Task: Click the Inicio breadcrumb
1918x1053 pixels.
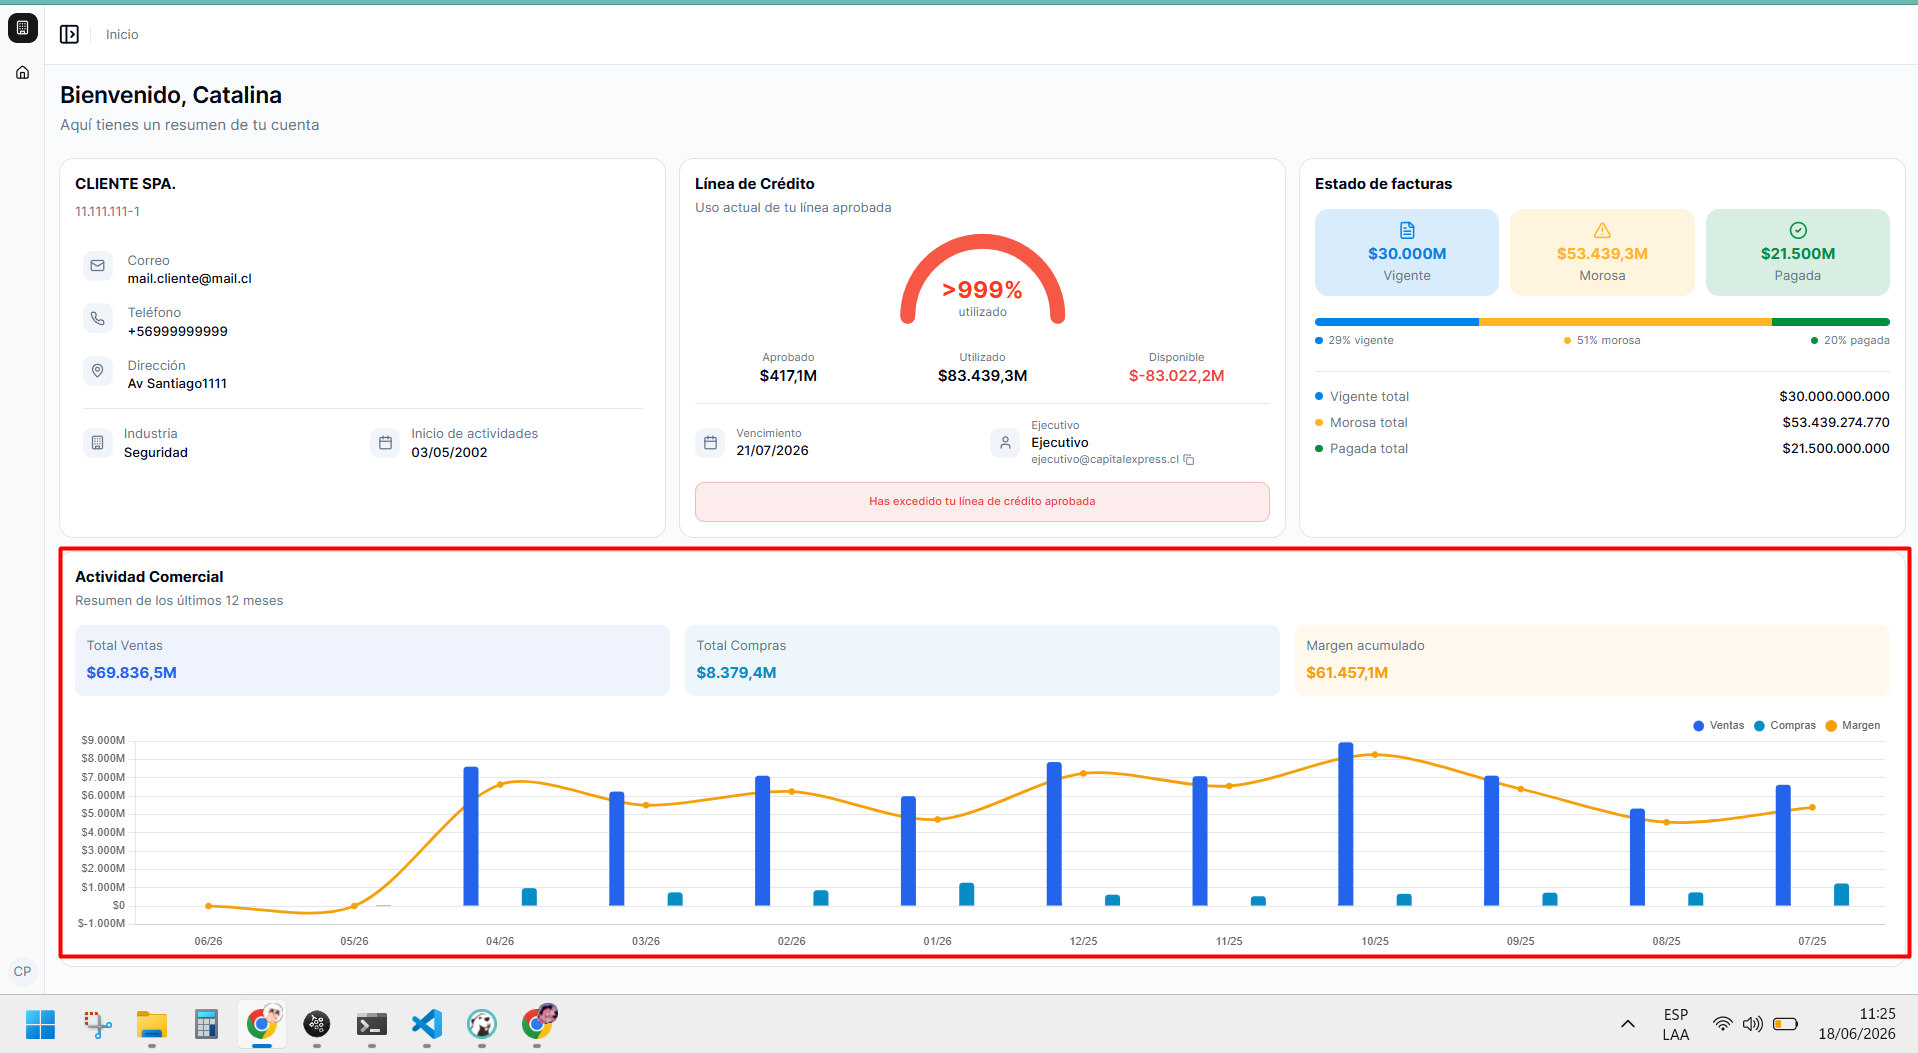Action: [x=122, y=34]
